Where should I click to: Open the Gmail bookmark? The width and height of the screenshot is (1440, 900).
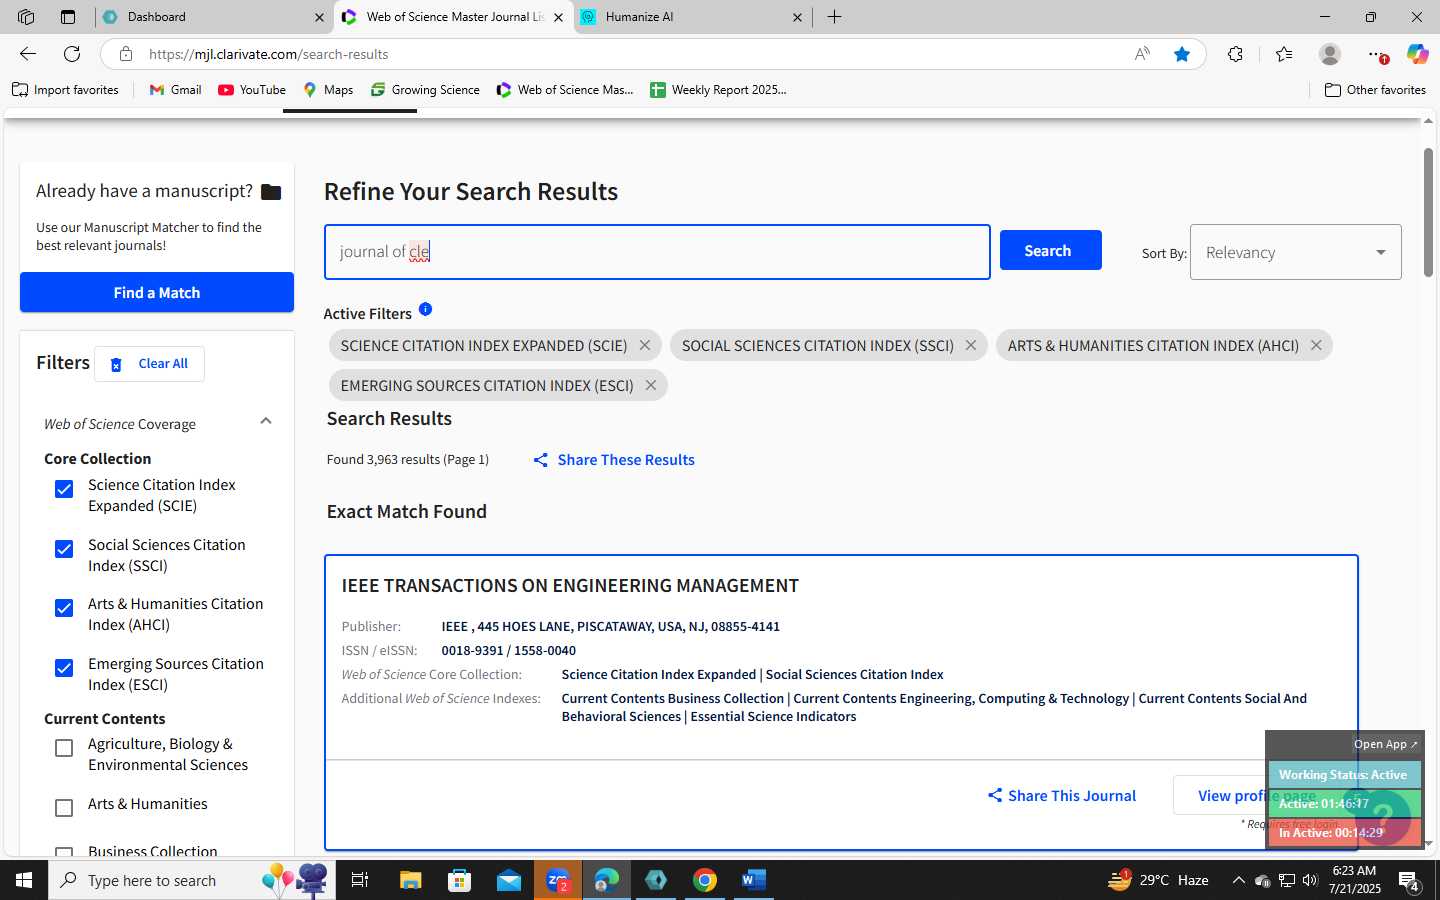click(175, 90)
